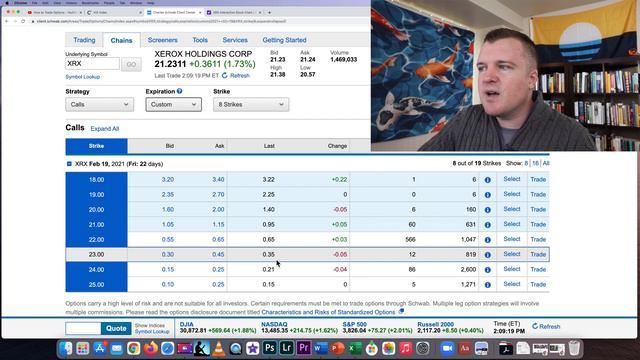The image size is (640, 360).
Task: Click Select for the 22.00 strike
Action: (511, 239)
